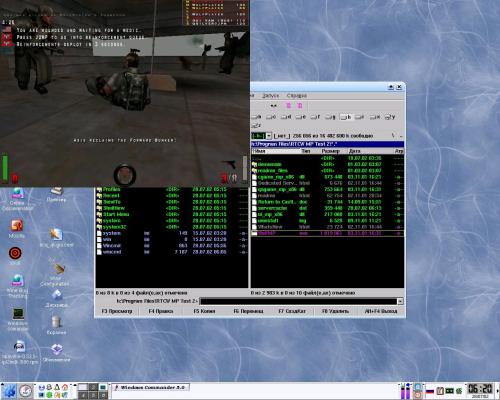Select drive f in the drive bar

pos(315,117)
